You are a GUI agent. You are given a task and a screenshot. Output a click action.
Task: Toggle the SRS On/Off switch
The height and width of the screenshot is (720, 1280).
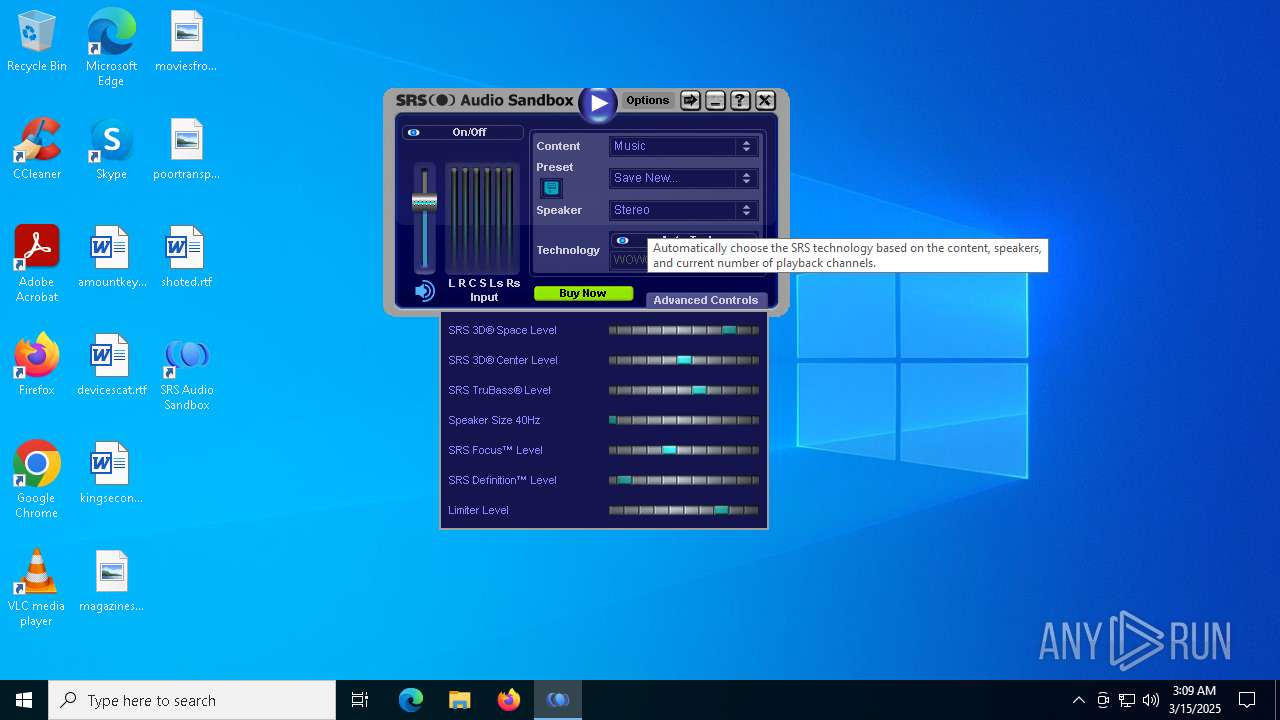462,132
